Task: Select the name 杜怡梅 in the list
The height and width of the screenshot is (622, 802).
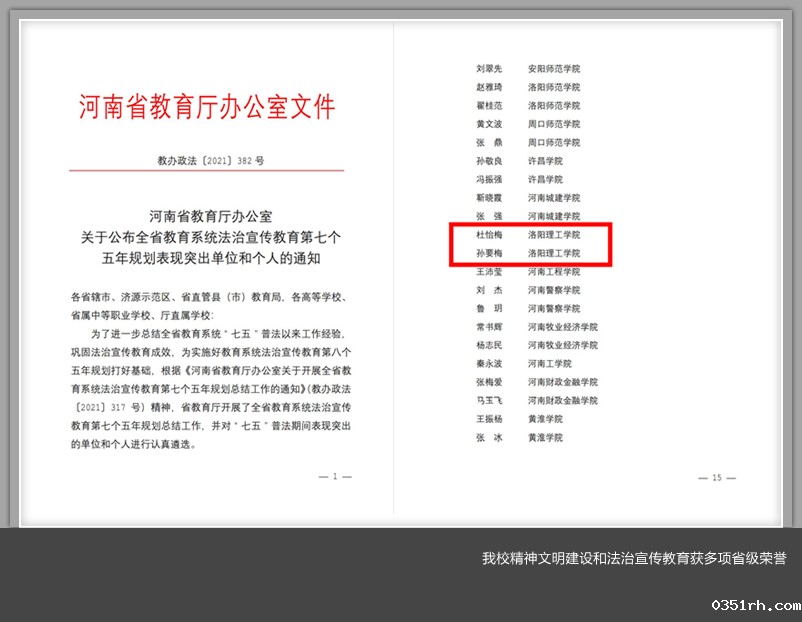Action: pos(490,234)
